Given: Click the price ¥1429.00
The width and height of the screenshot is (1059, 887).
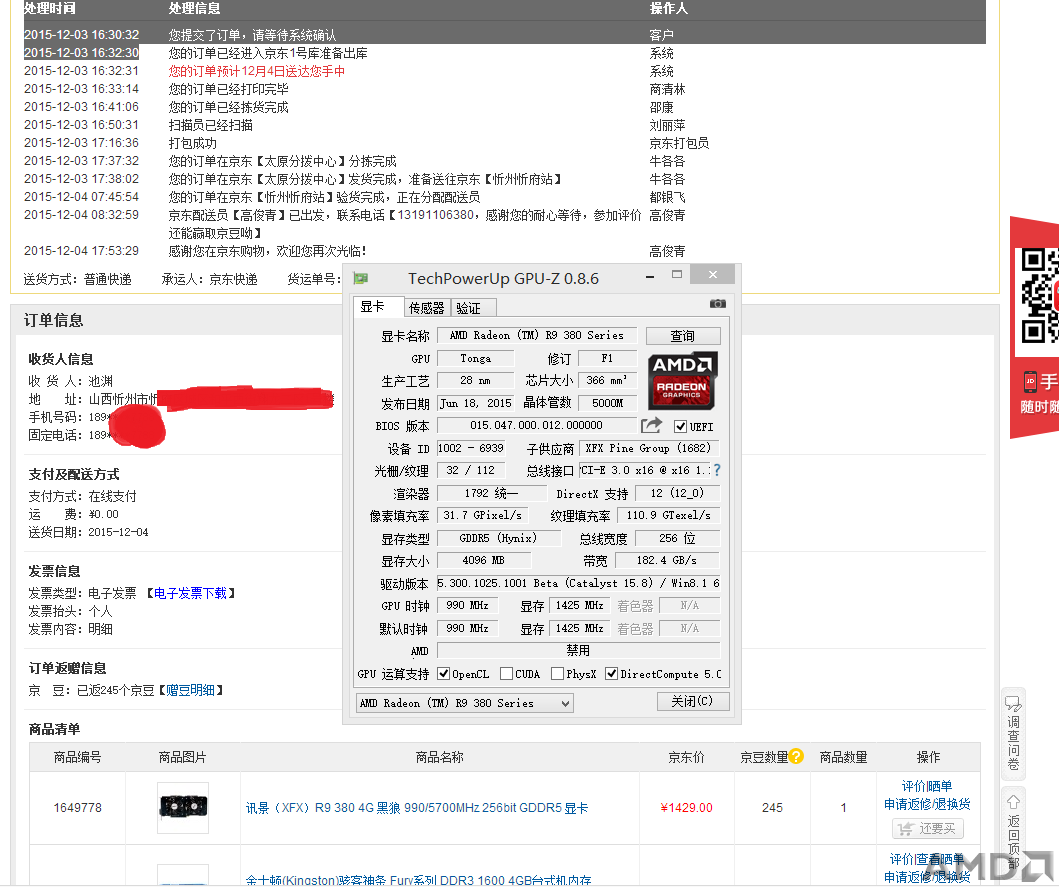Looking at the screenshot, I should point(686,807).
